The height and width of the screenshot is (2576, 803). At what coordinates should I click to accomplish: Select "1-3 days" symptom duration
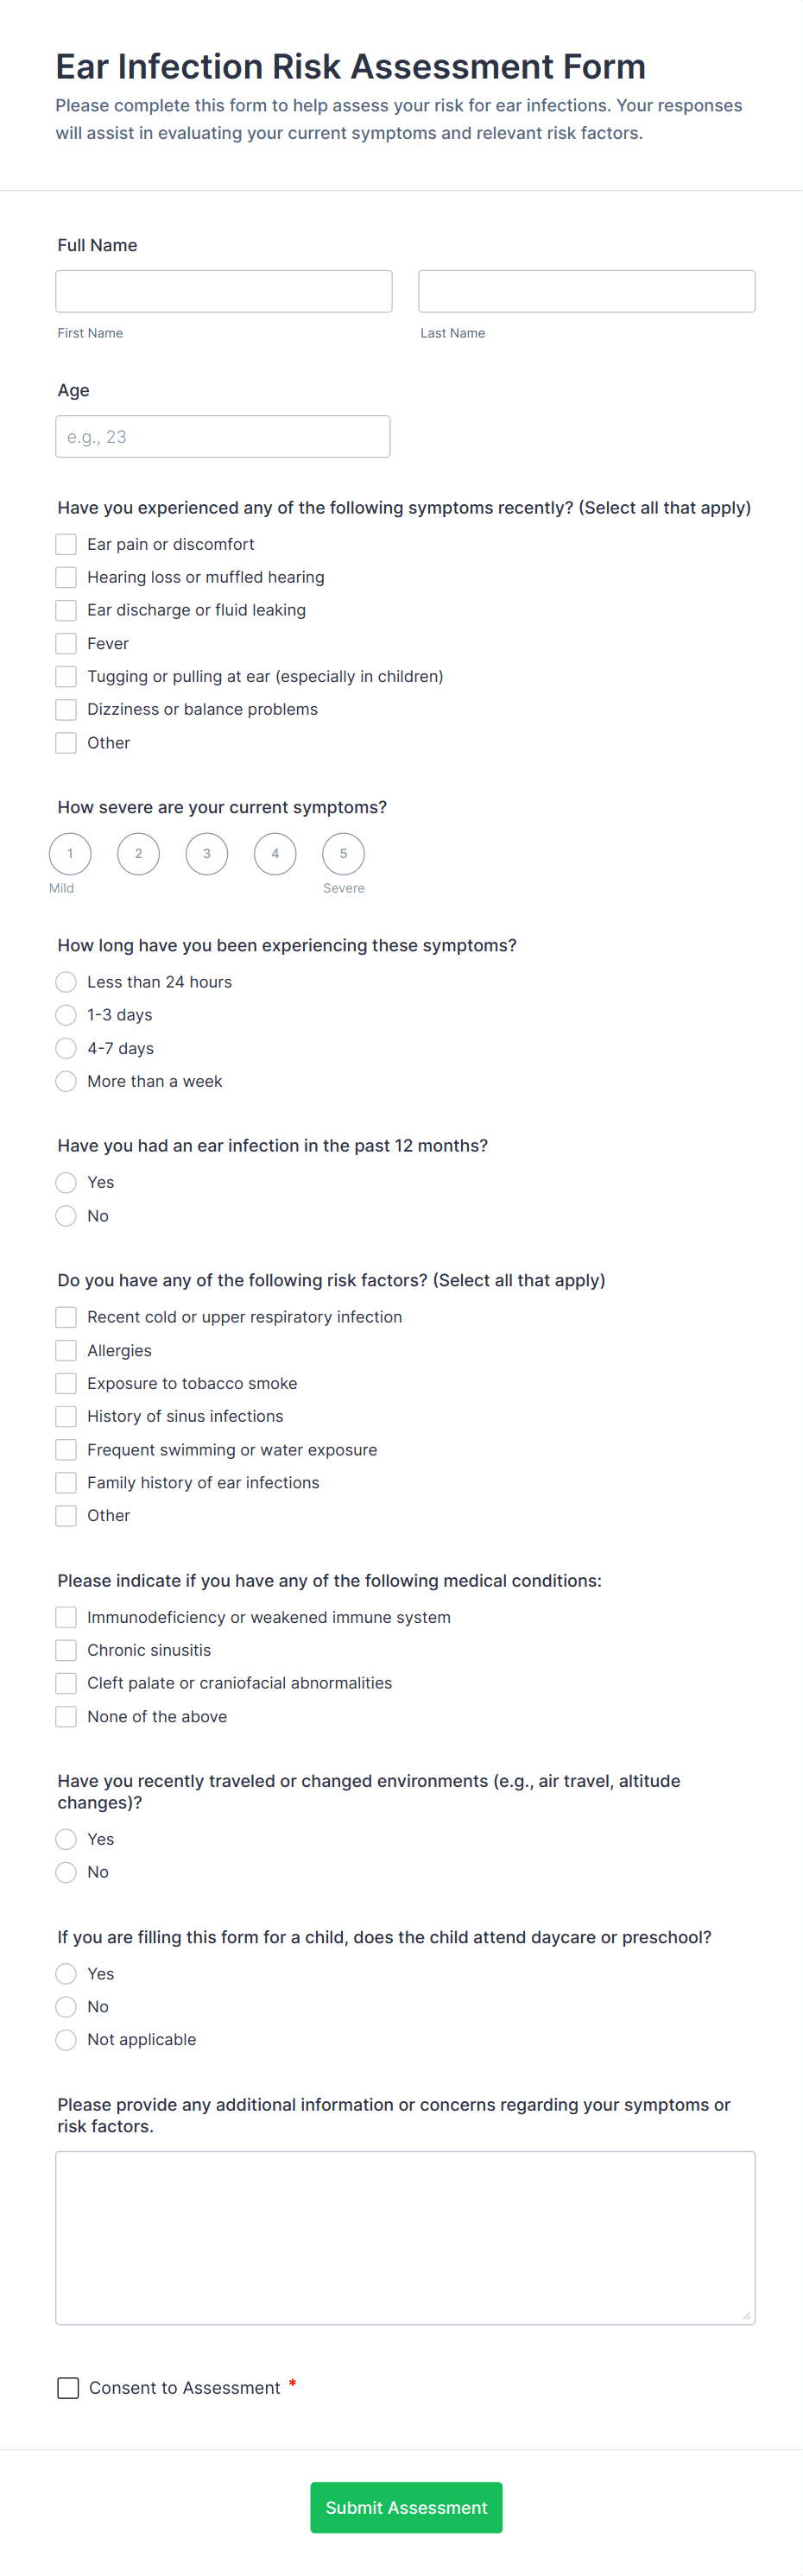pyautogui.click(x=66, y=1015)
